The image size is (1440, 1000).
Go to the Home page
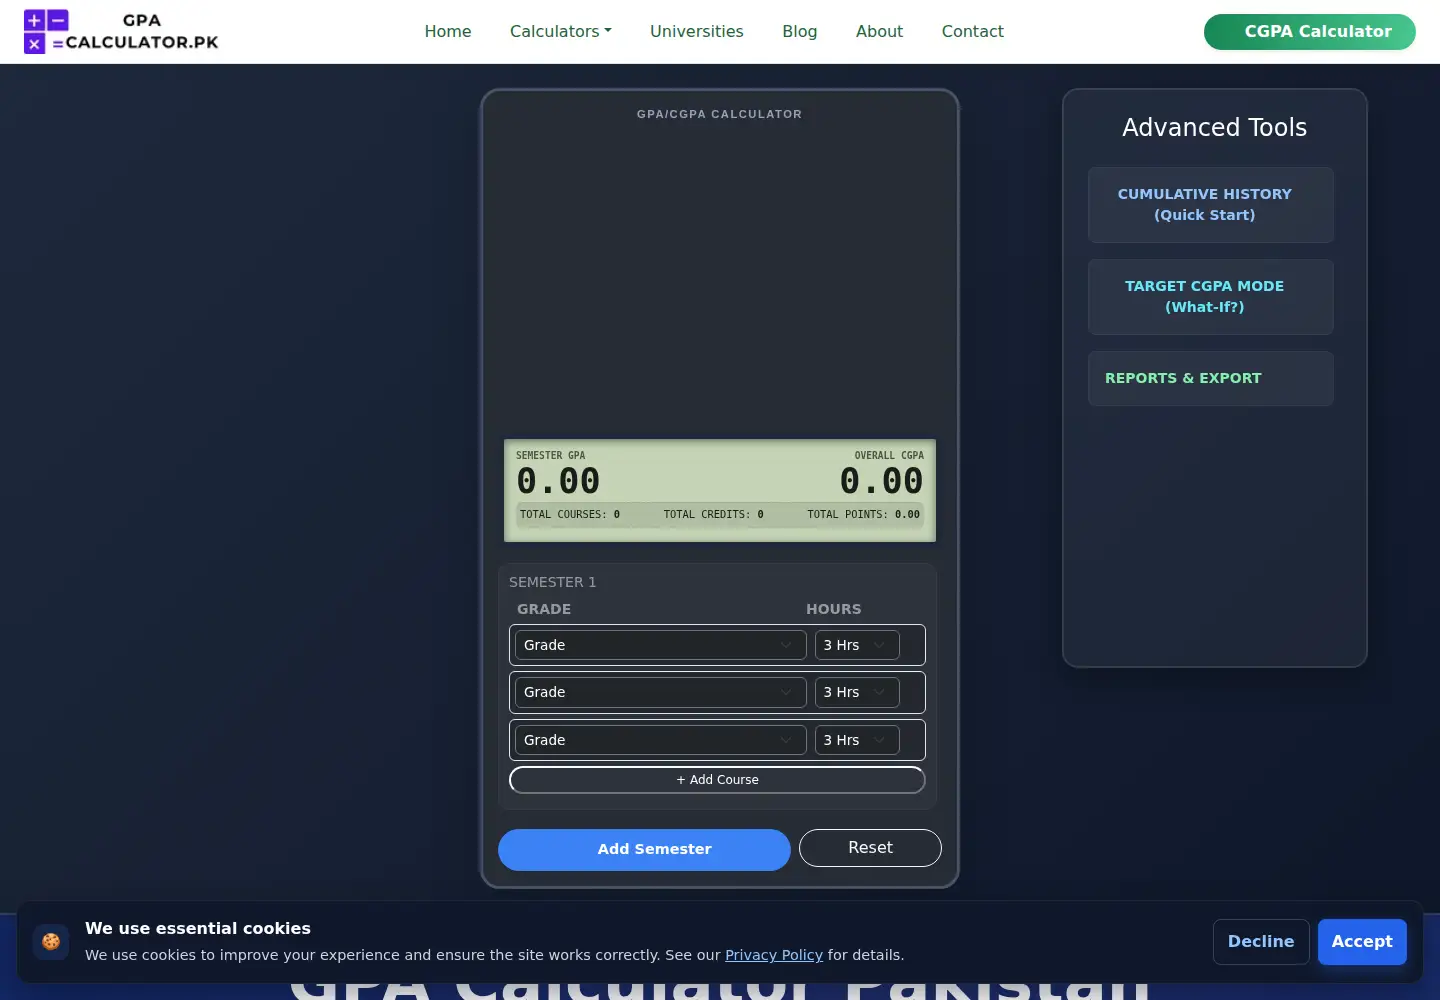[x=448, y=31]
